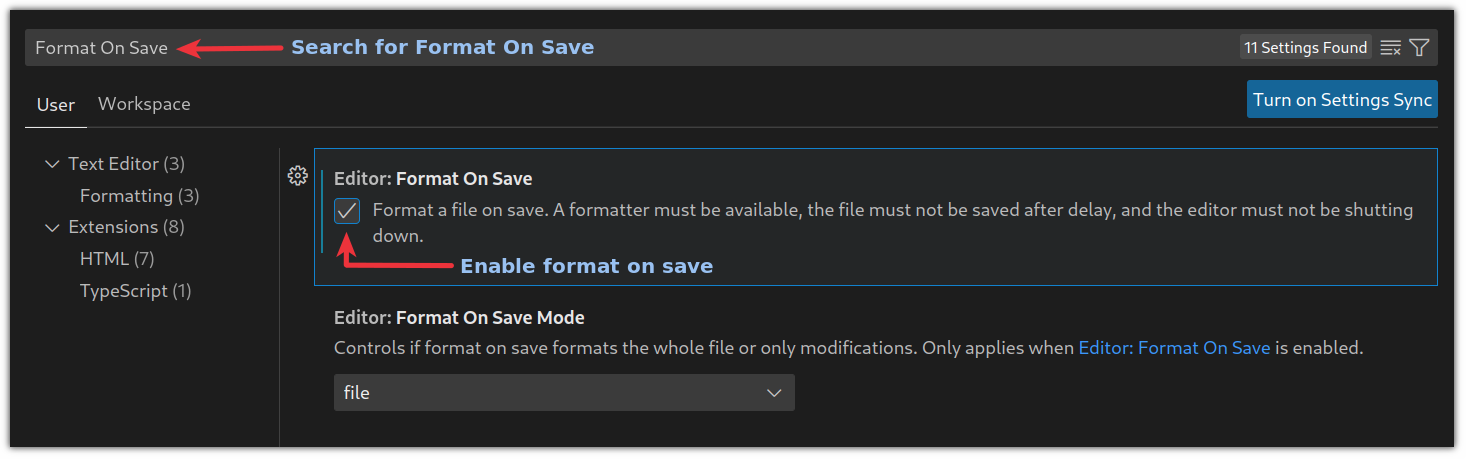Collapse the Extensions tree group
The height and width of the screenshot is (459, 1466).
tap(52, 228)
